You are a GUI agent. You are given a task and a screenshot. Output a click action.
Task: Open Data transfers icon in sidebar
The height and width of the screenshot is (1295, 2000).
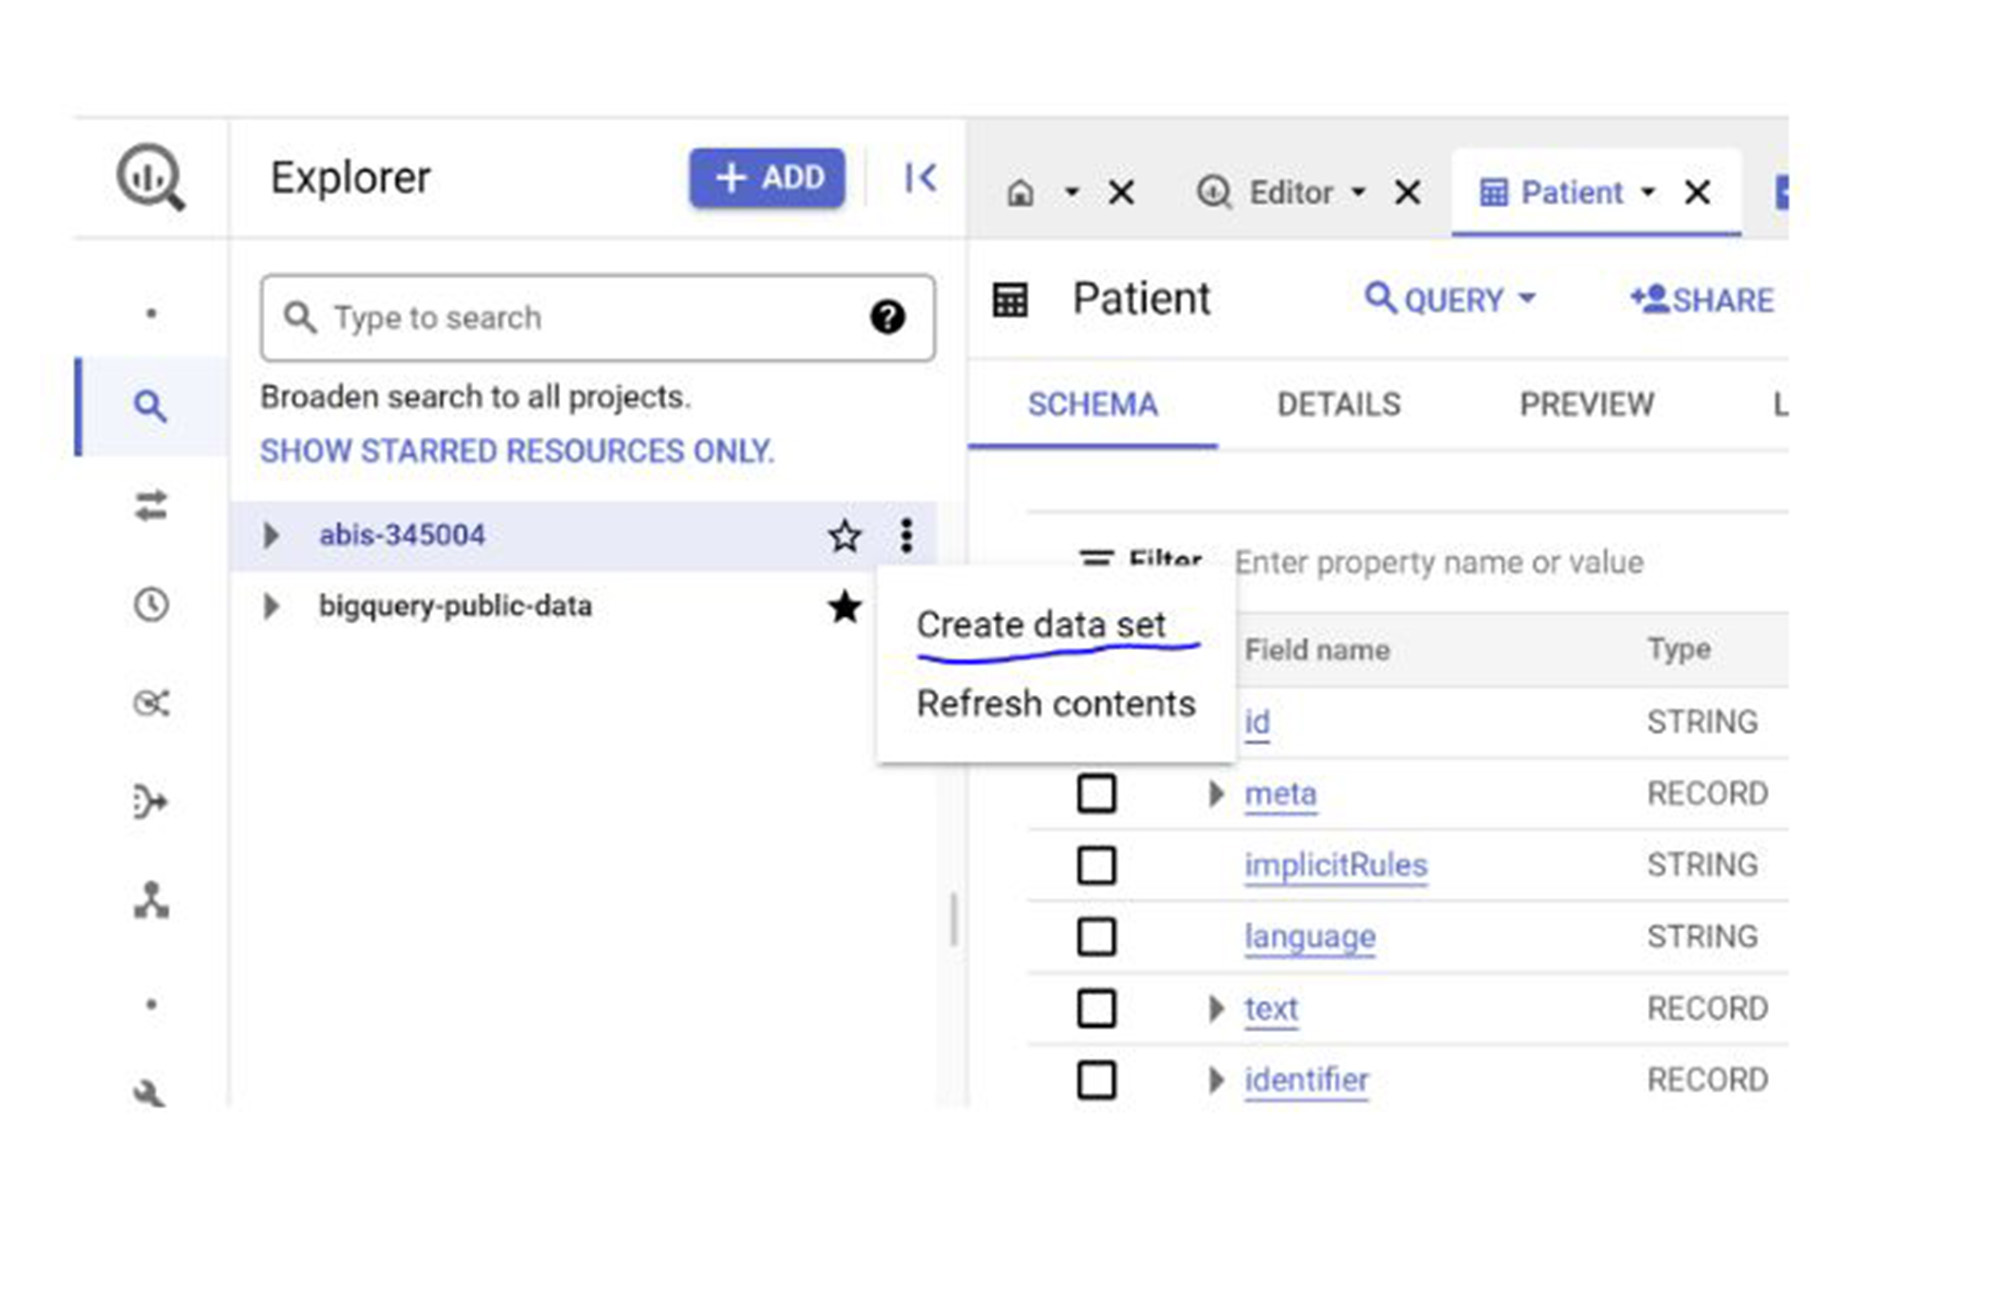point(151,506)
